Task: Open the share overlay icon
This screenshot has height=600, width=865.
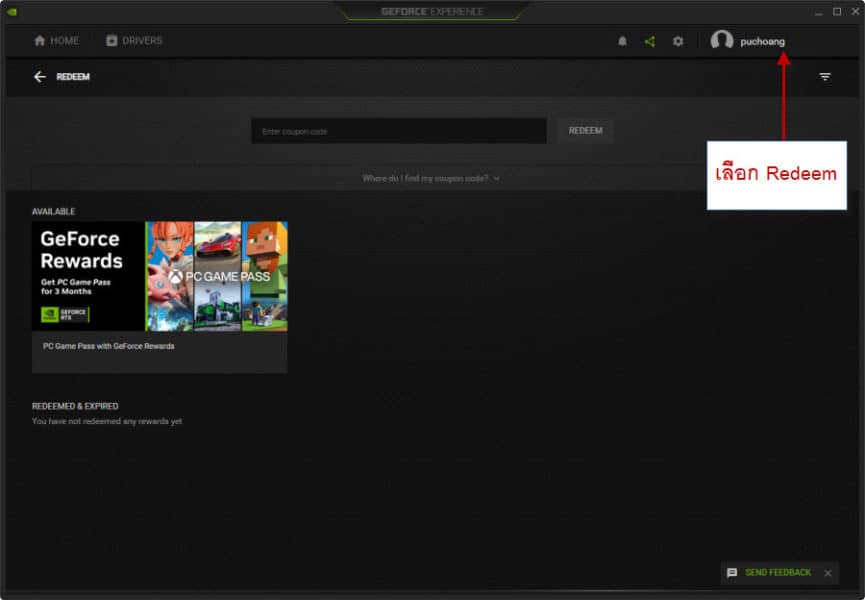Action: click(650, 41)
